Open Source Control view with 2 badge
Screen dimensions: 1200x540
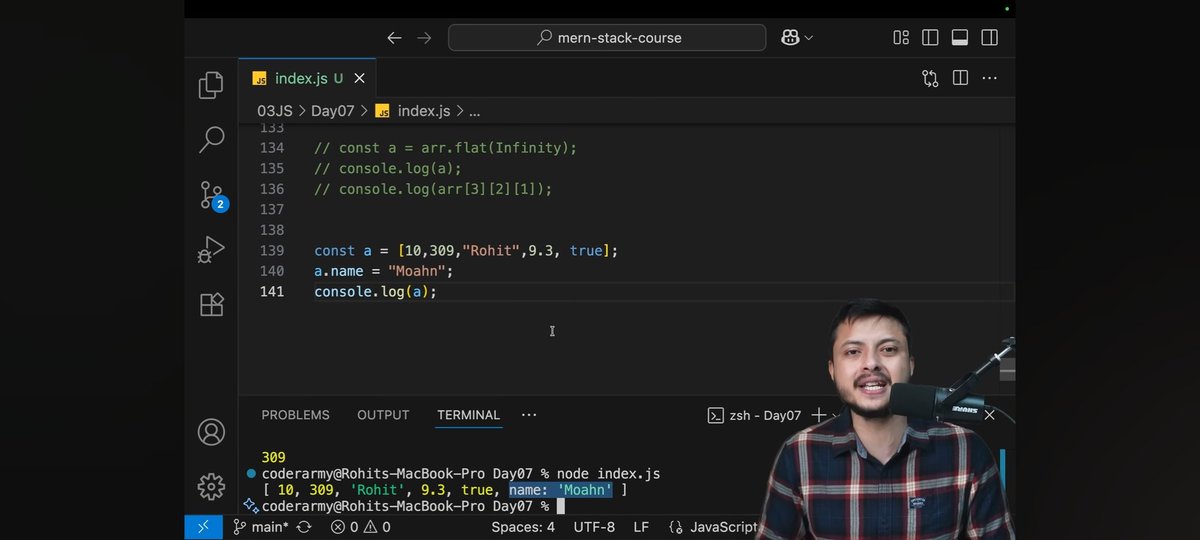click(x=212, y=195)
